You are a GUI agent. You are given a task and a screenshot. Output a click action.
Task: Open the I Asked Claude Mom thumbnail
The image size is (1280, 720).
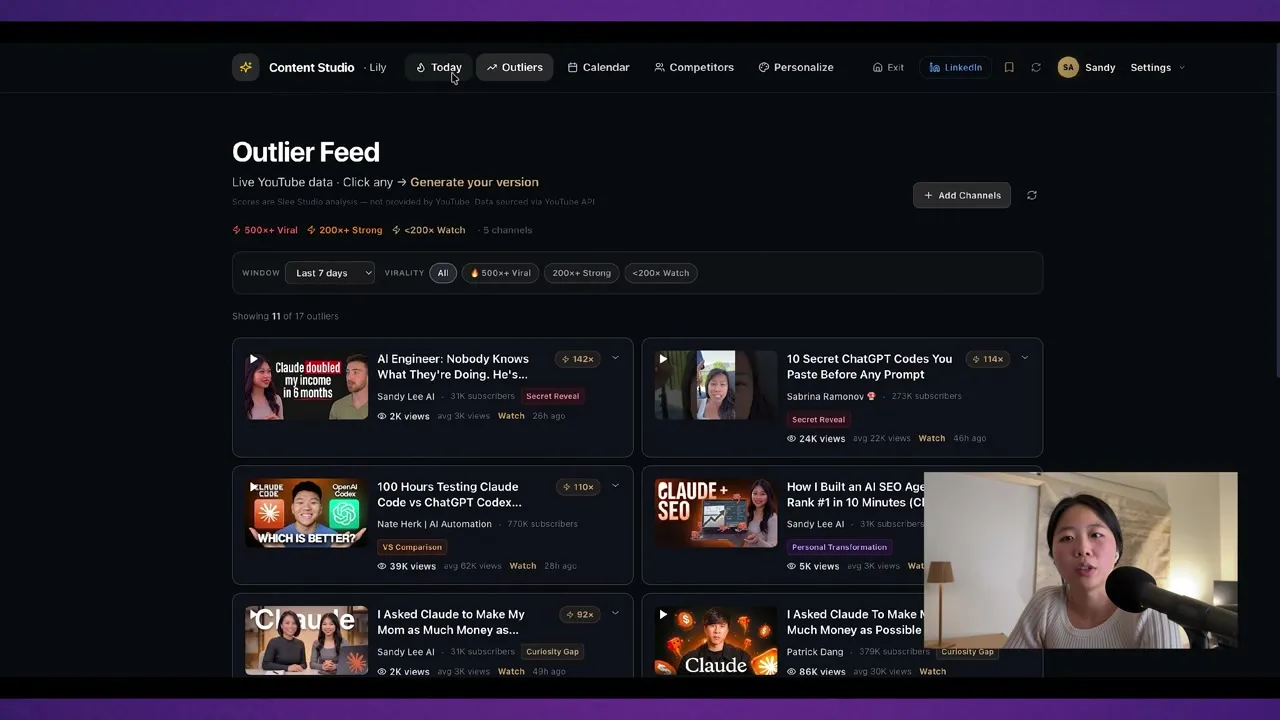pos(306,641)
